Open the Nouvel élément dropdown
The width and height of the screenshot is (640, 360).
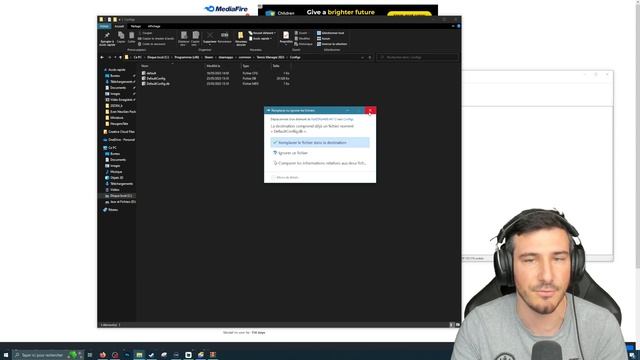coord(262,33)
